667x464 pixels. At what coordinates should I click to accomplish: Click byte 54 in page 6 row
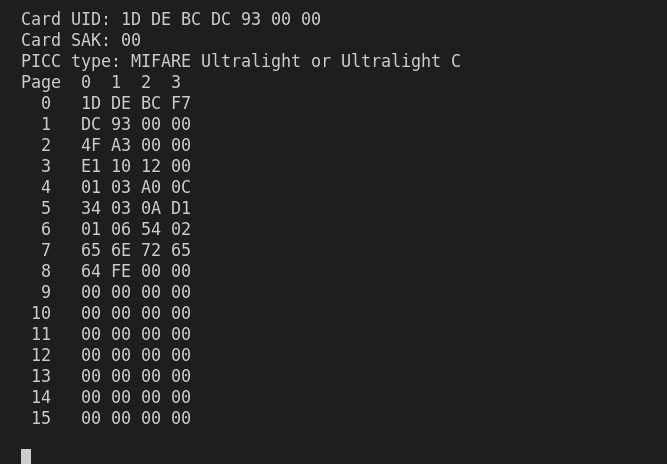[x=151, y=229]
